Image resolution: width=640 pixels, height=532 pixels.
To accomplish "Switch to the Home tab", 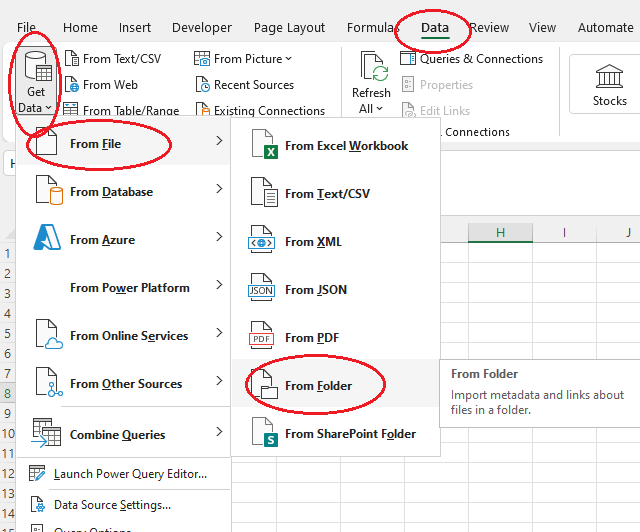I will coord(80,27).
